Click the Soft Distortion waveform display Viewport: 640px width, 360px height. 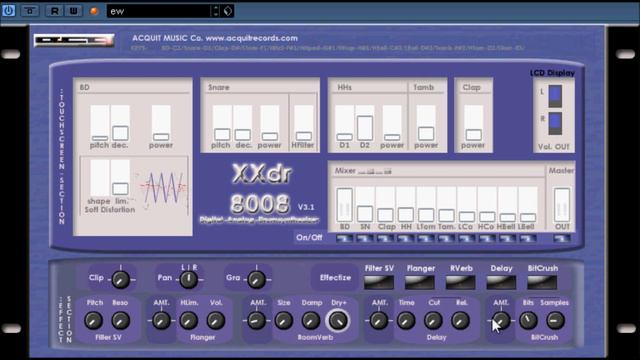163,189
